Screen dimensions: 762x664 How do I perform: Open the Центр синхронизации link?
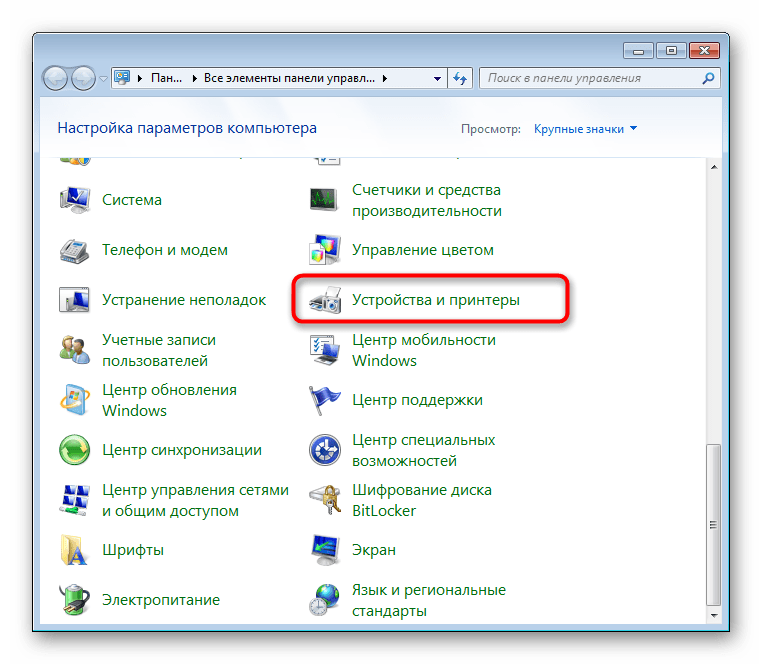[182, 450]
